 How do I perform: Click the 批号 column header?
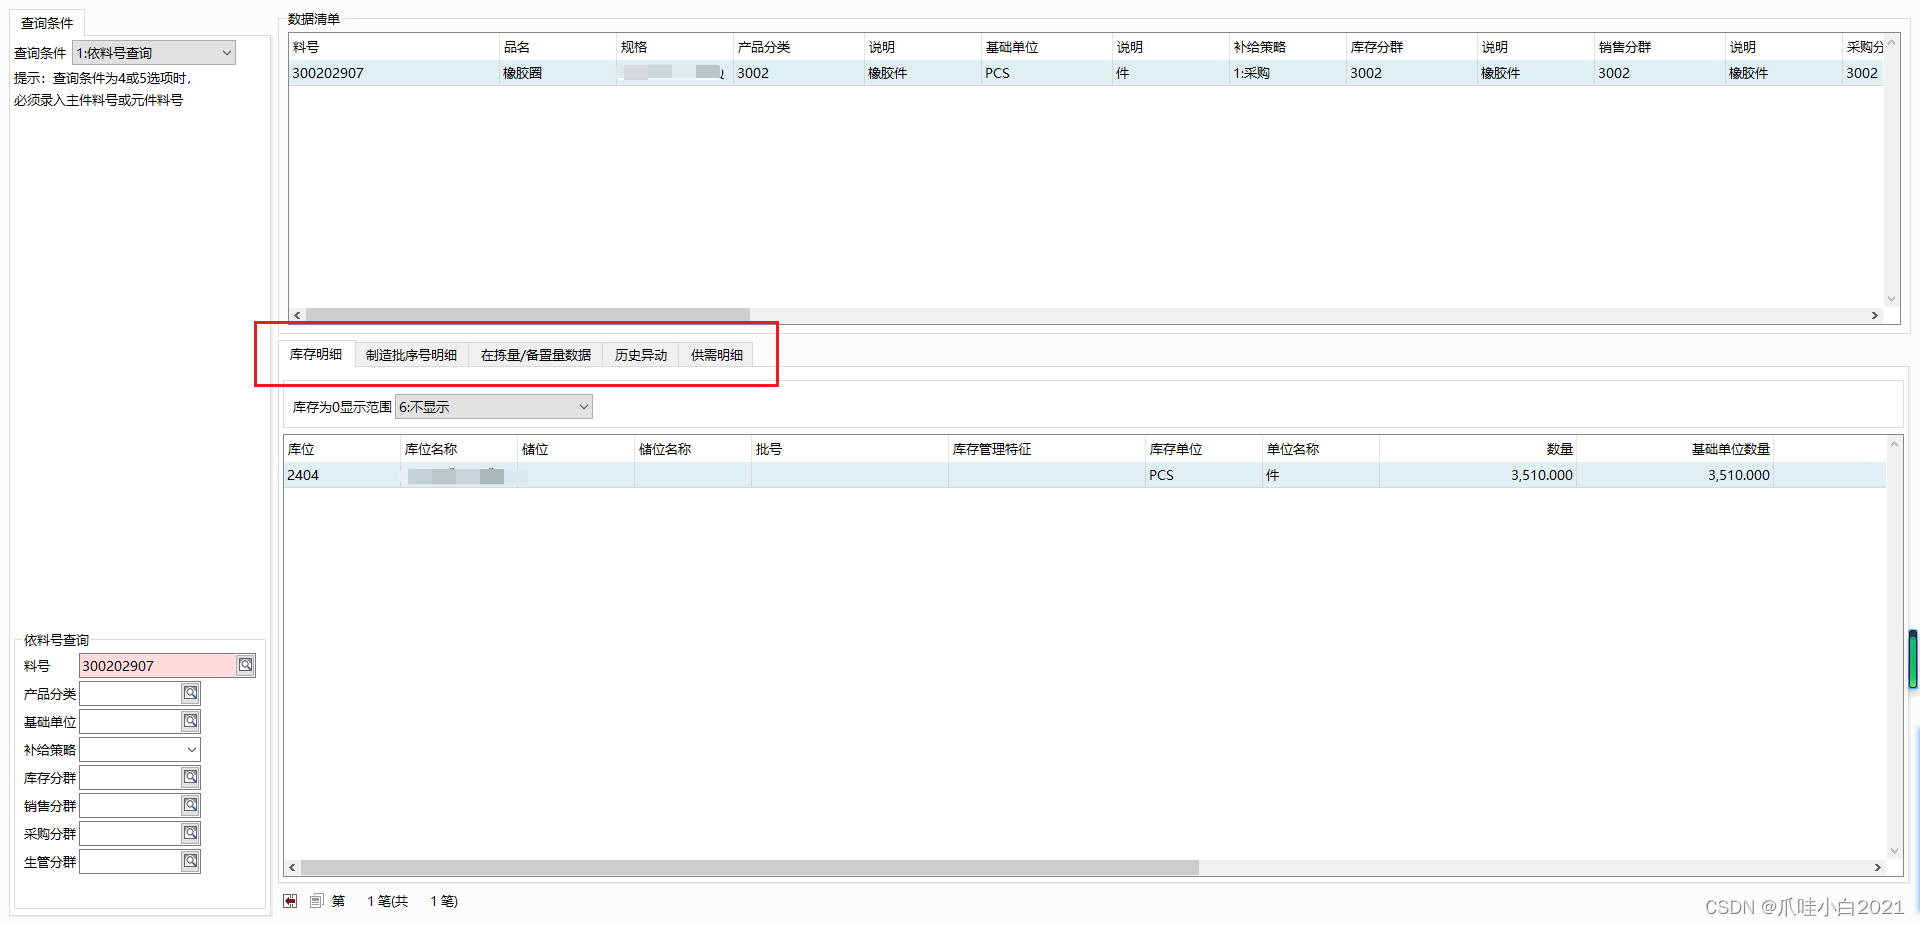pyautogui.click(x=850, y=449)
